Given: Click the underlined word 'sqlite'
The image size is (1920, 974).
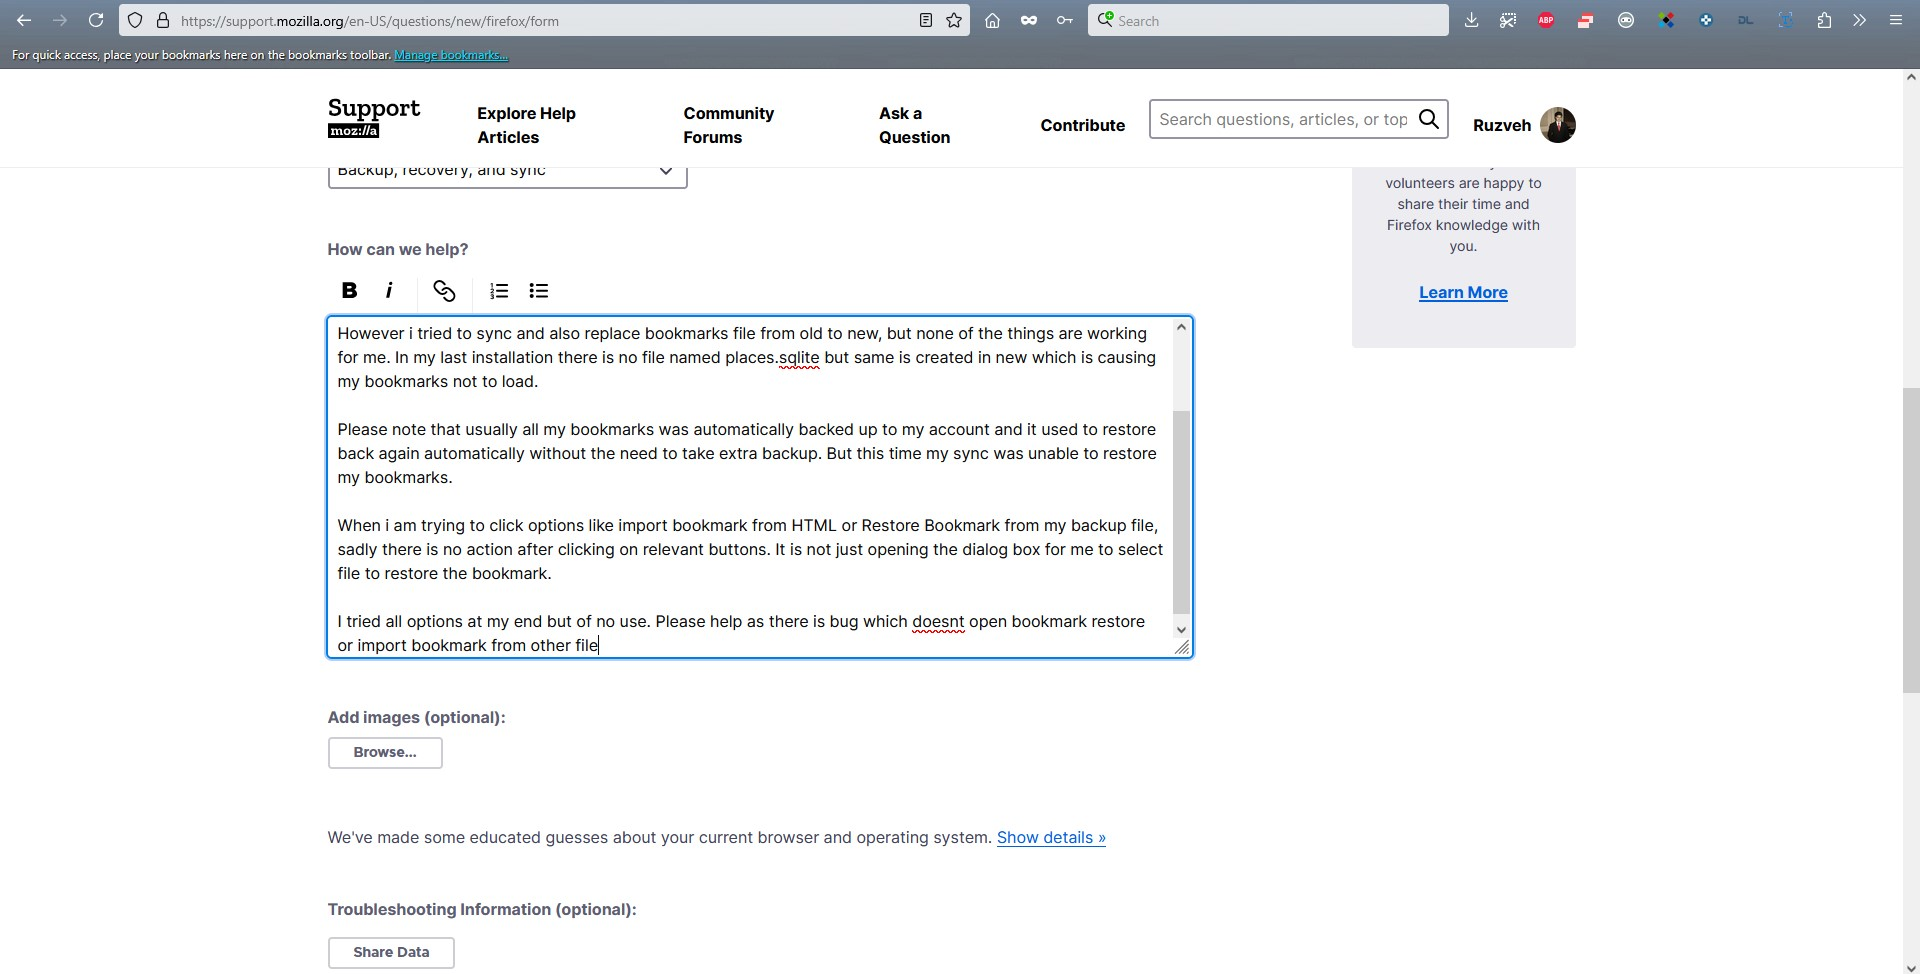Looking at the screenshot, I should click(799, 357).
